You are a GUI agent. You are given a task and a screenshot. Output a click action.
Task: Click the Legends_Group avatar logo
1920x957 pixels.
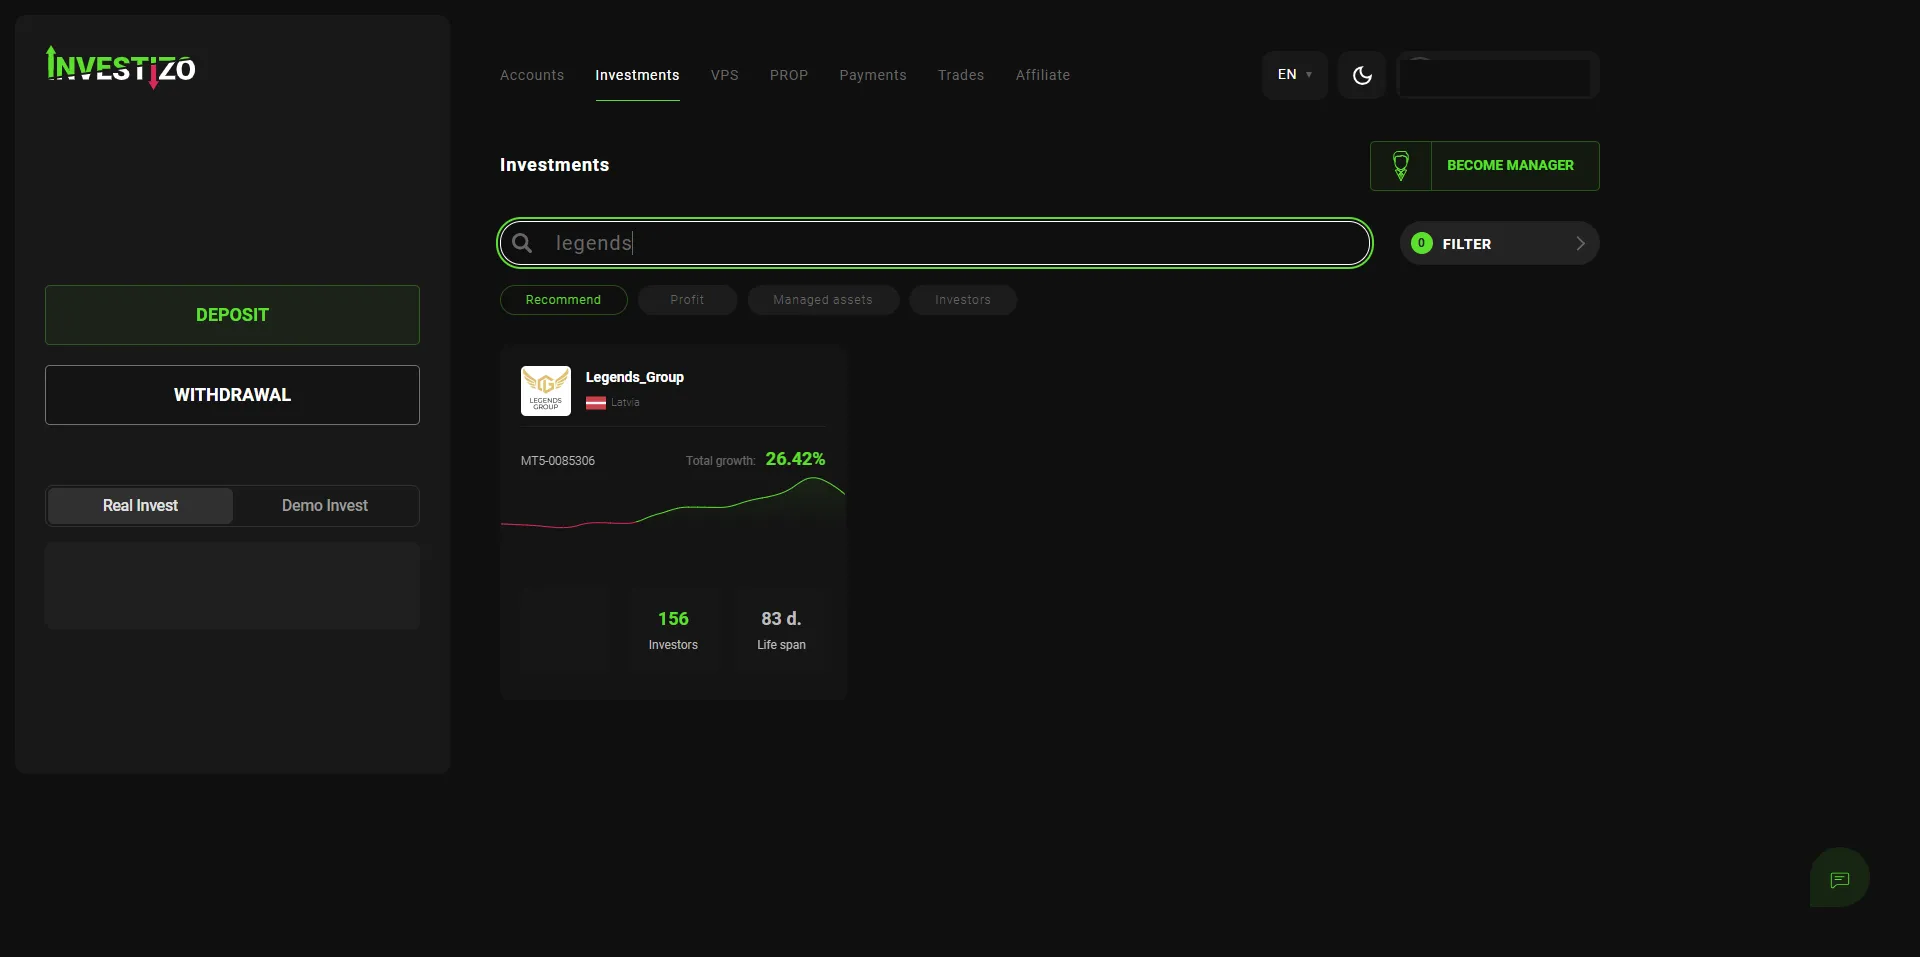click(546, 391)
